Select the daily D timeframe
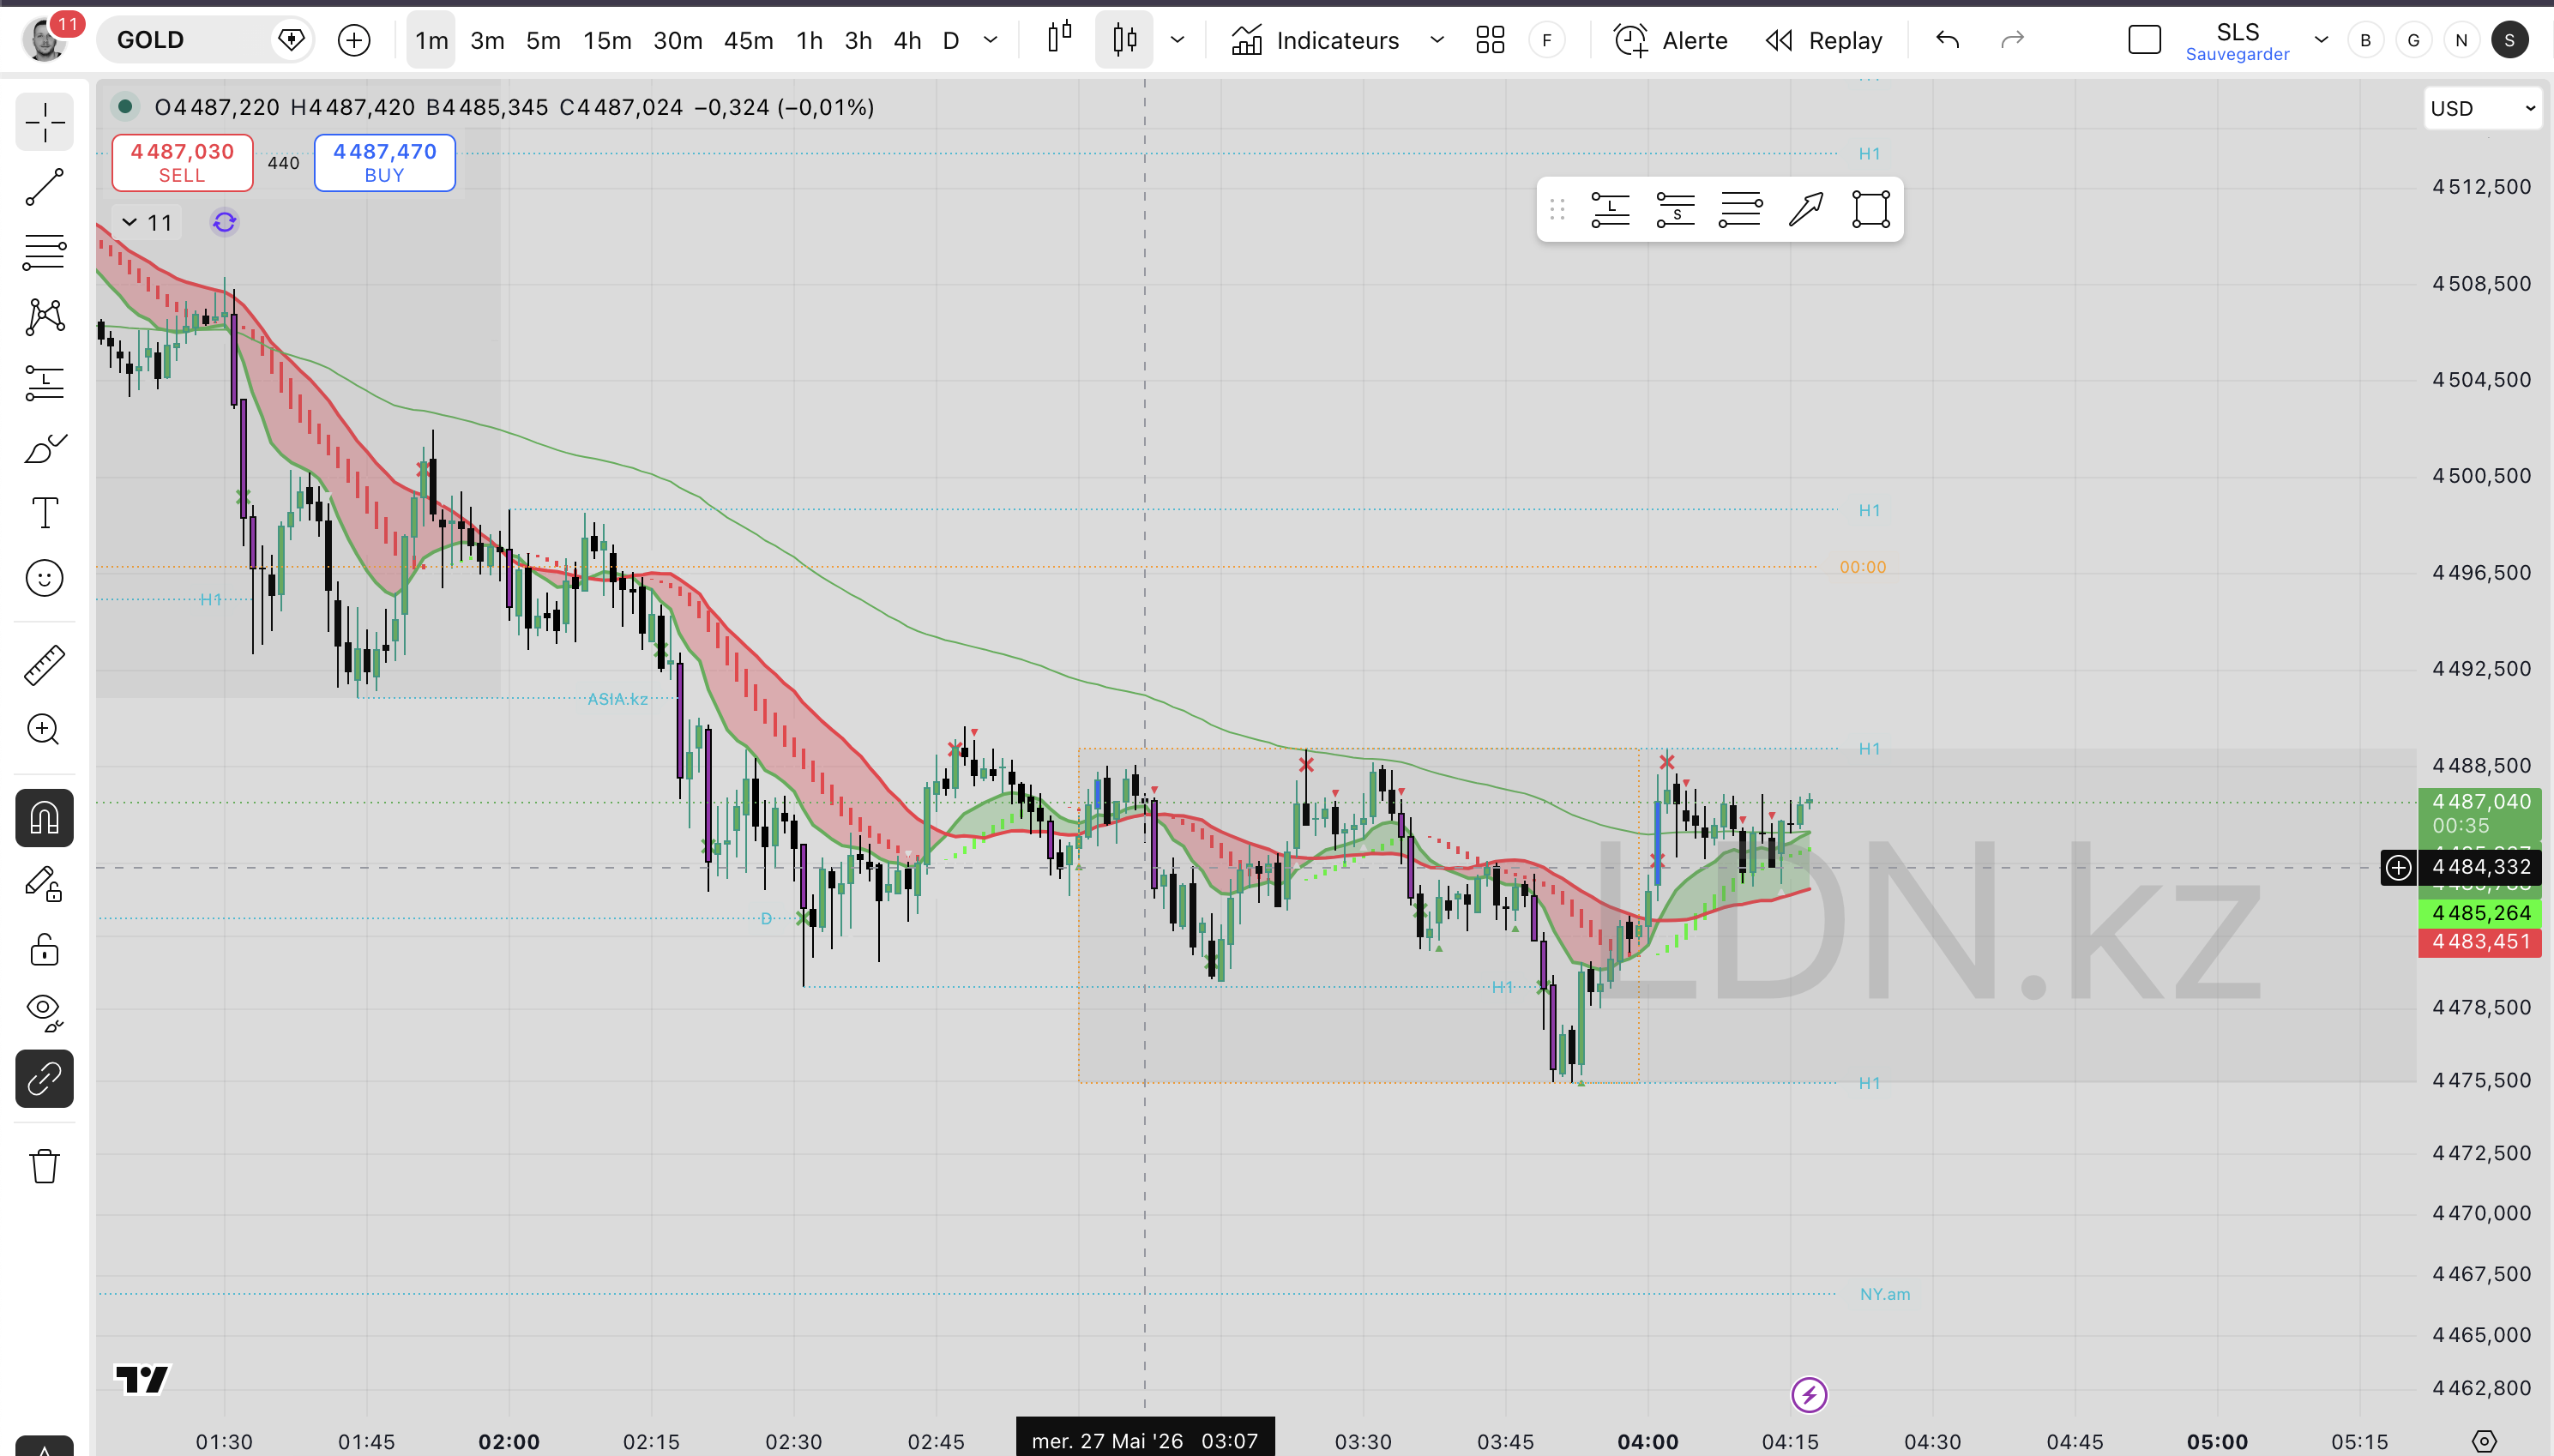The image size is (2554, 1456). (951, 40)
